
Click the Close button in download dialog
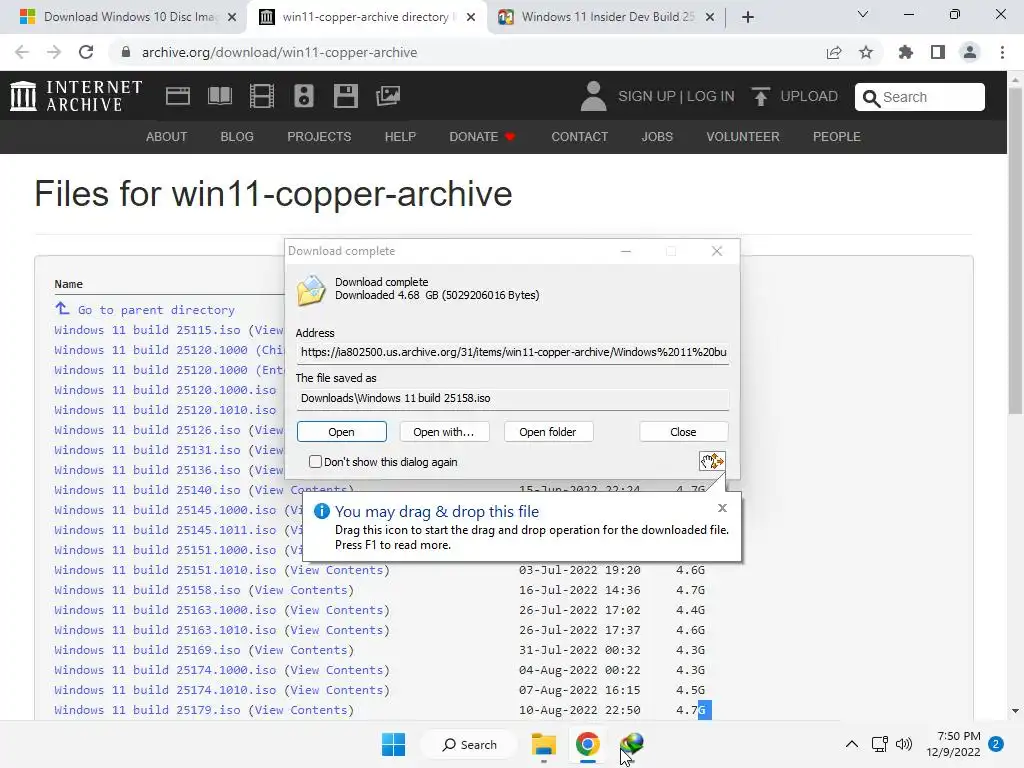pyautogui.click(x=683, y=432)
